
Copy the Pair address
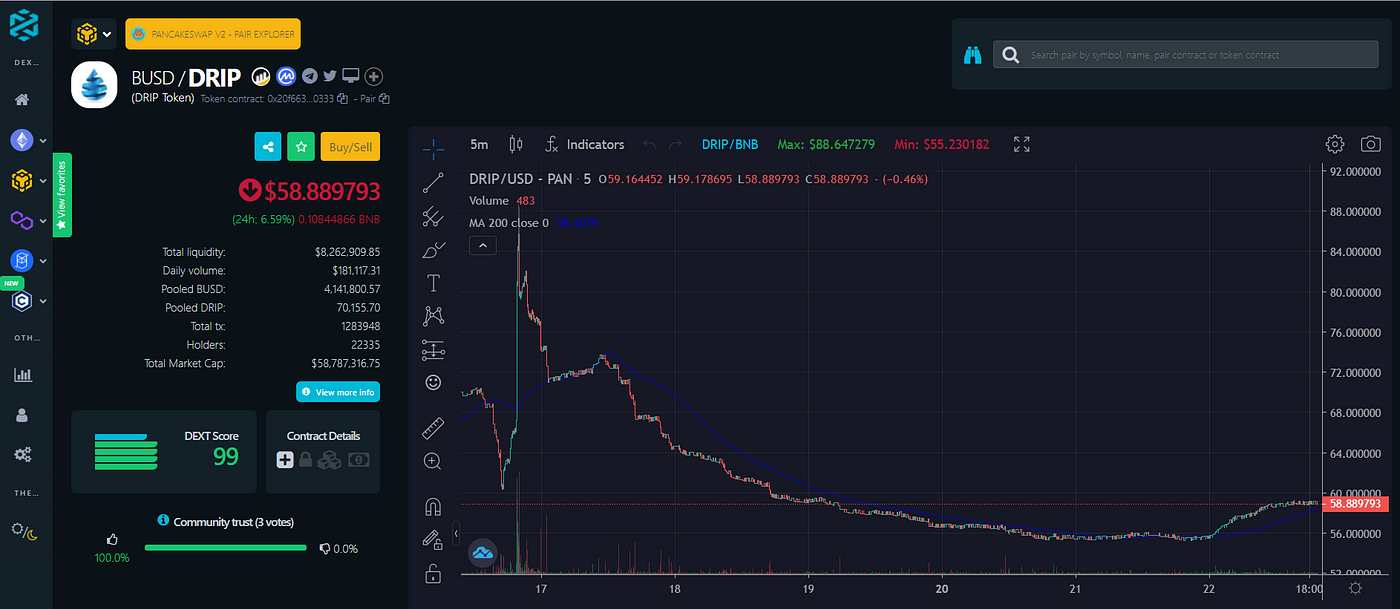(384, 99)
